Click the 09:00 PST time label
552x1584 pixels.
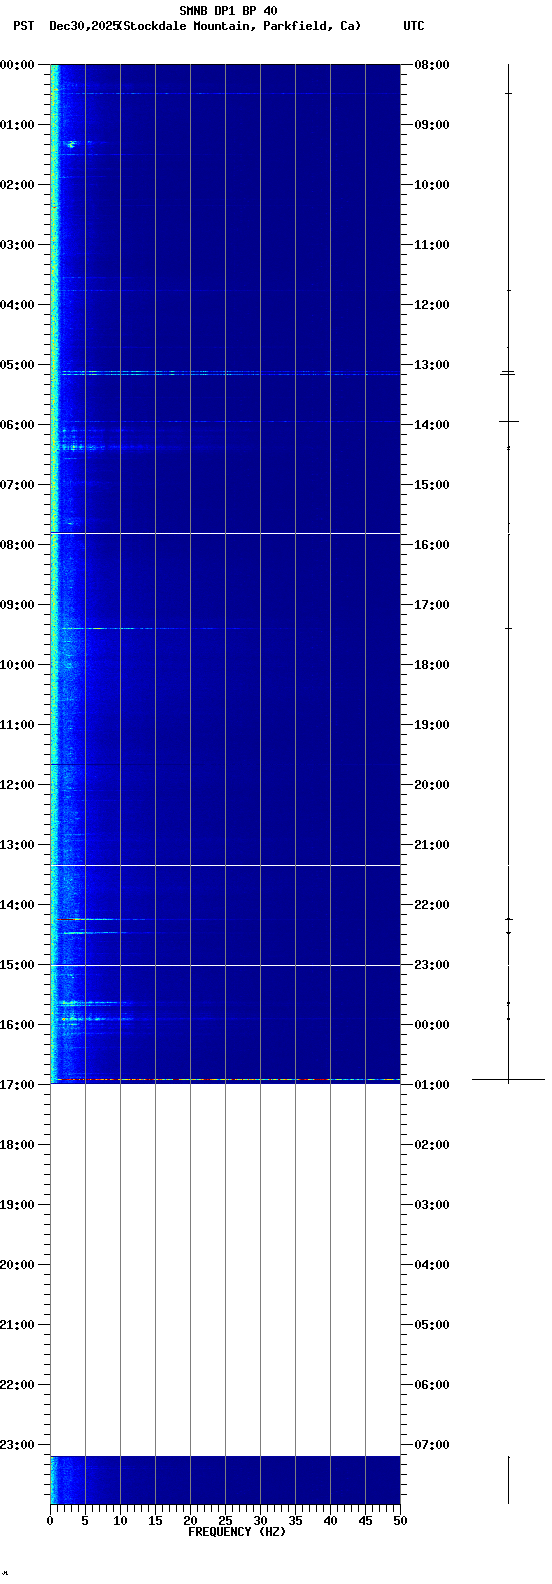coord(17,605)
